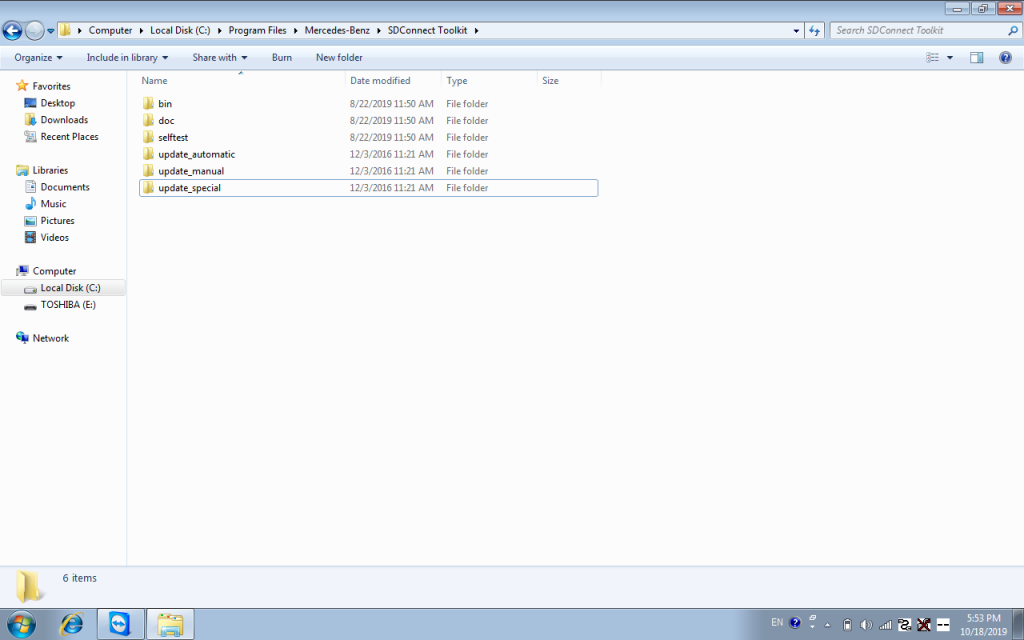
Task: Open the Include in library menu
Action: click(127, 57)
